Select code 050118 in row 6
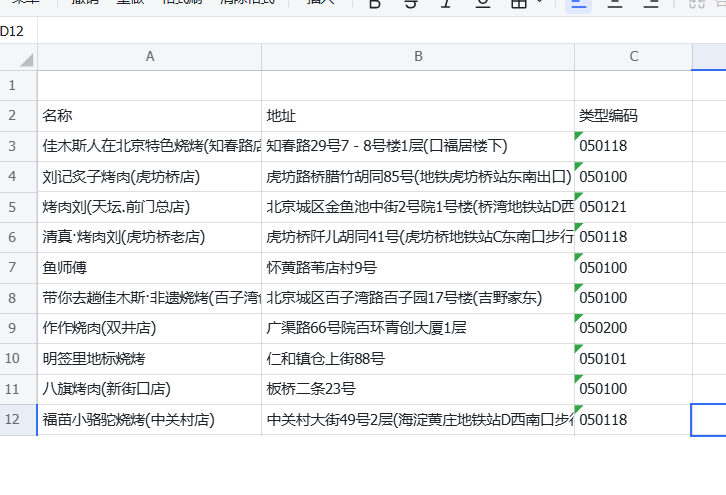This screenshot has width=726, height=495. coord(633,237)
